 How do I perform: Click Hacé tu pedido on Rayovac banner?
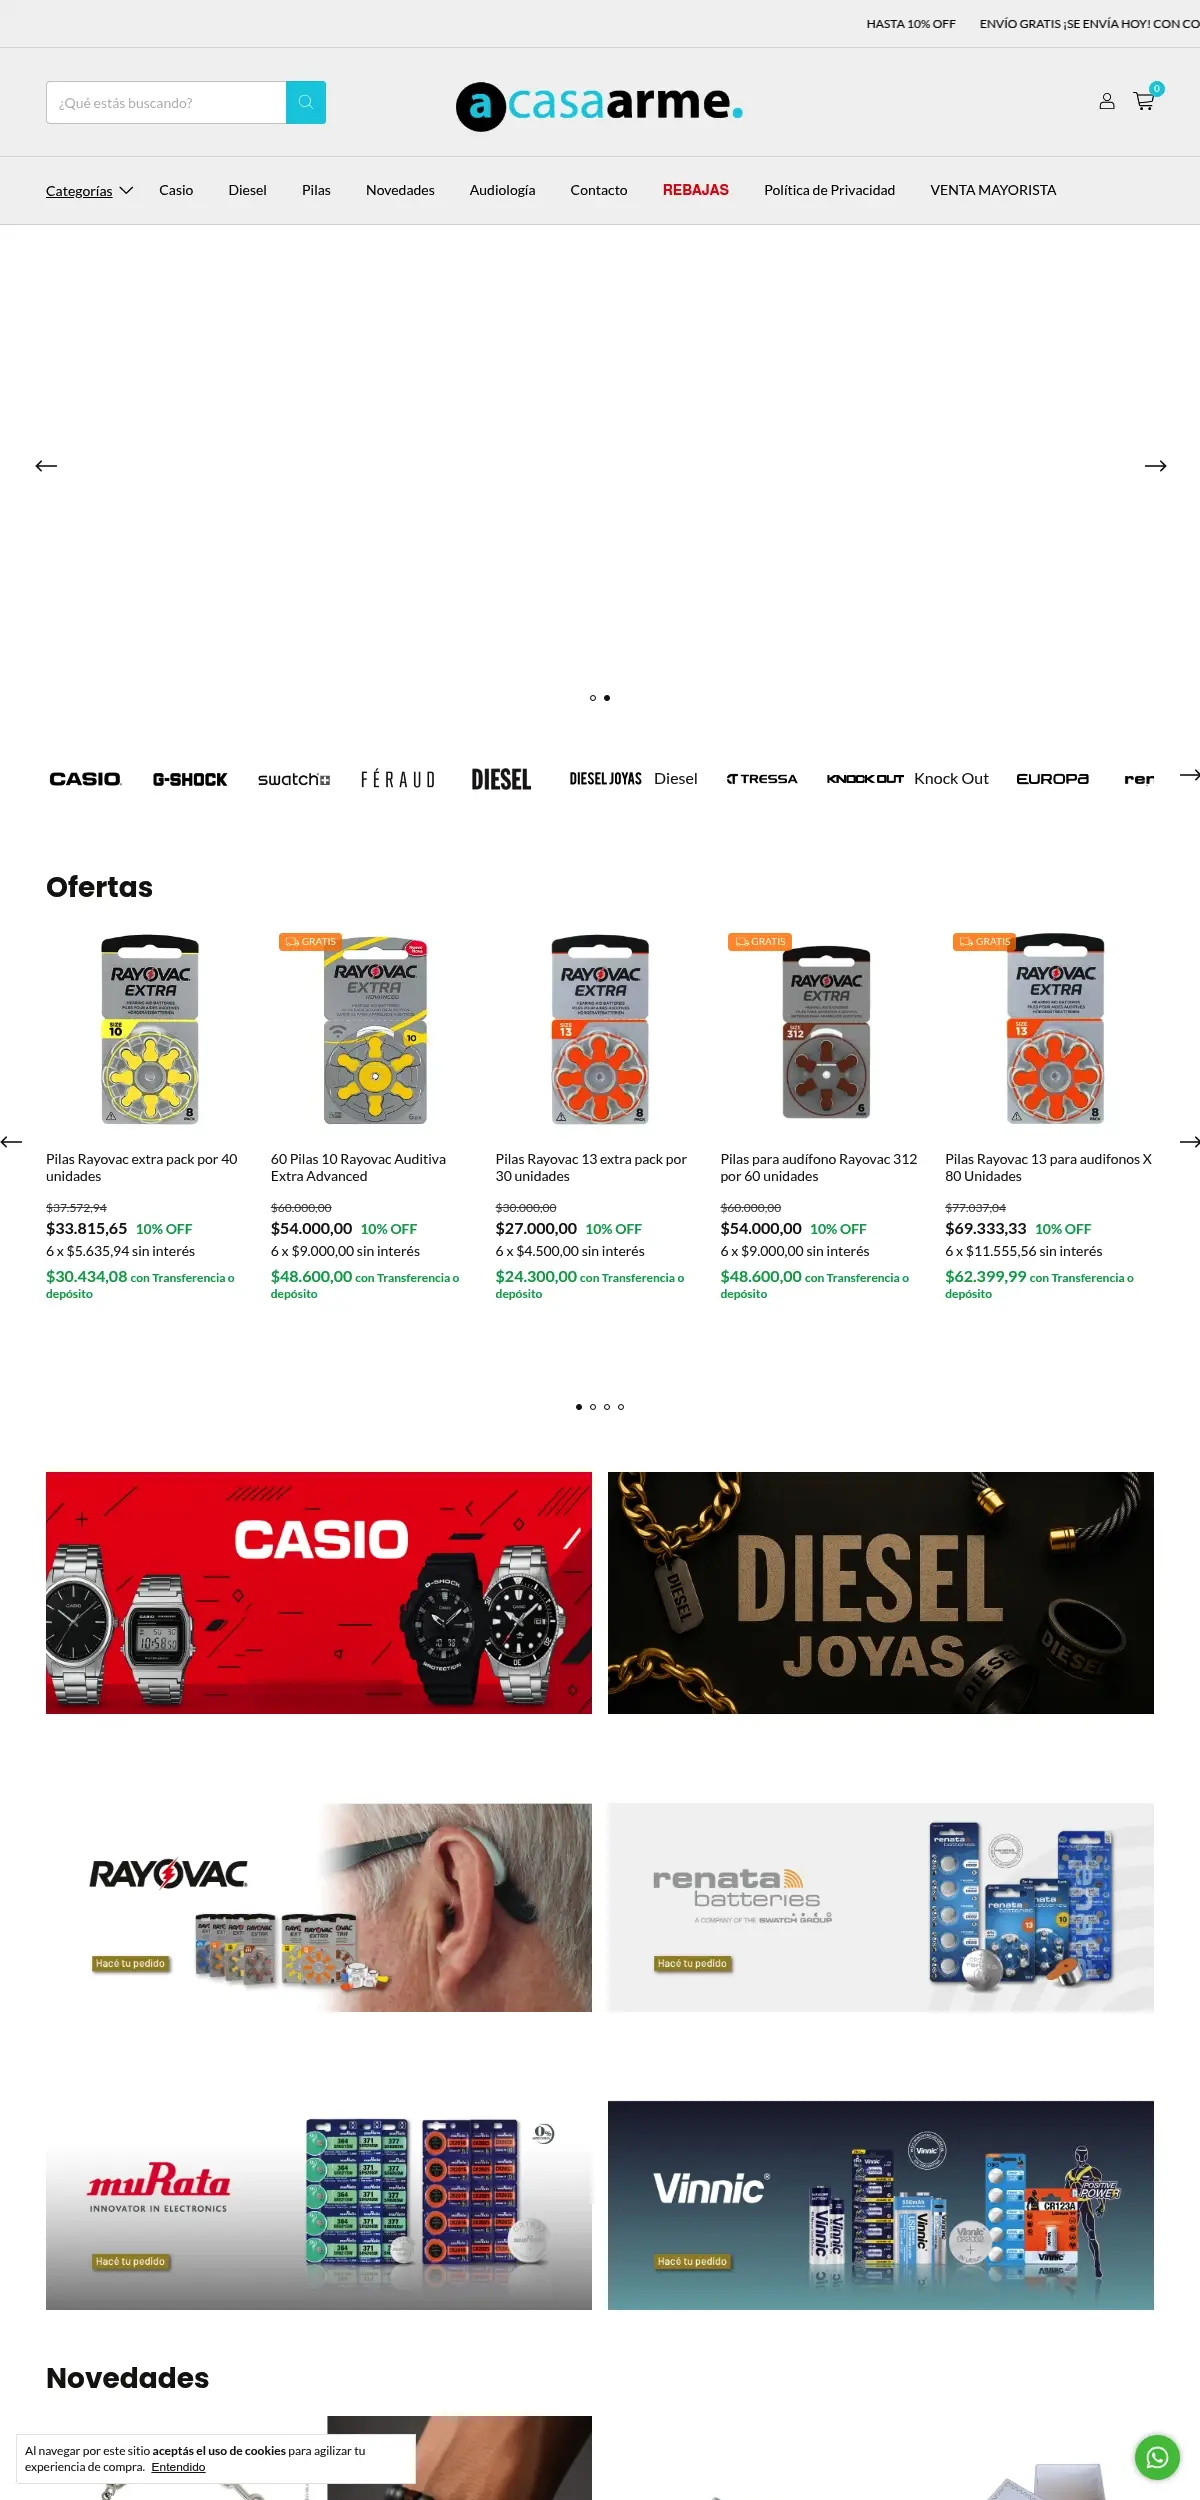pos(130,1963)
